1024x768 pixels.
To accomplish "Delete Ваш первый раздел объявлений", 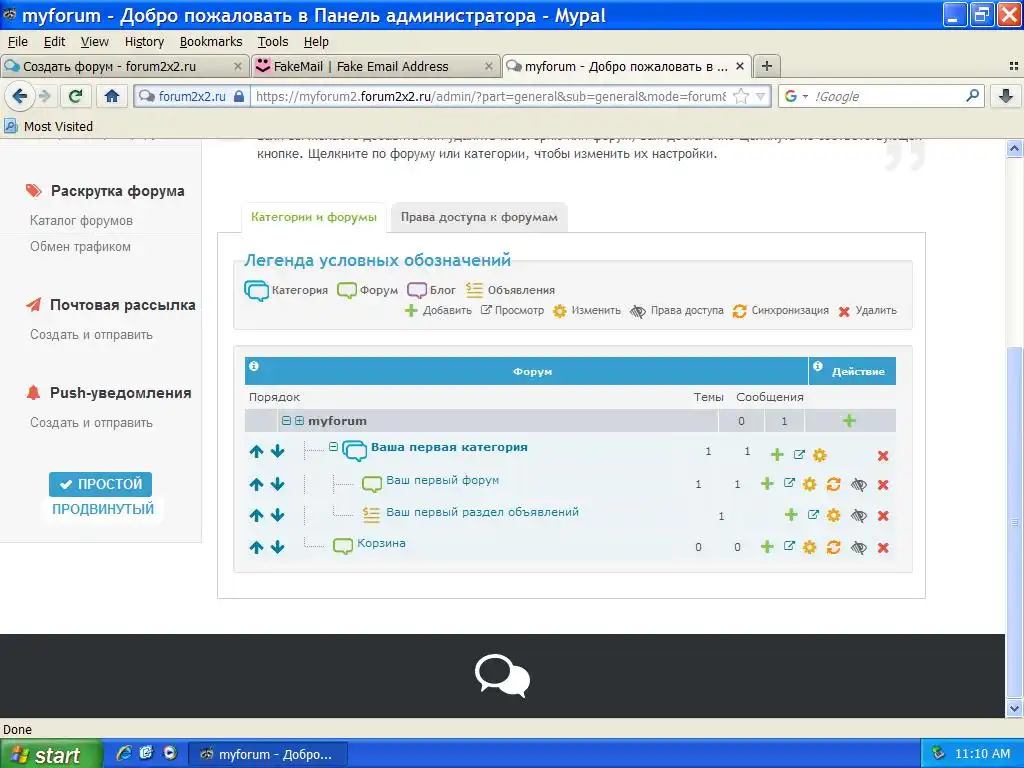I will 883,516.
